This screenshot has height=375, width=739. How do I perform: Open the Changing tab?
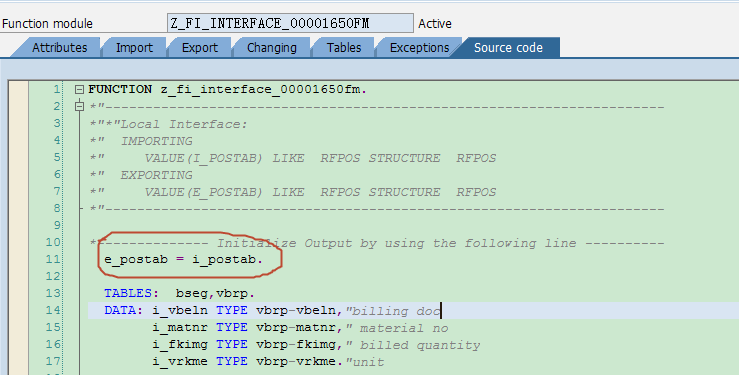click(272, 48)
